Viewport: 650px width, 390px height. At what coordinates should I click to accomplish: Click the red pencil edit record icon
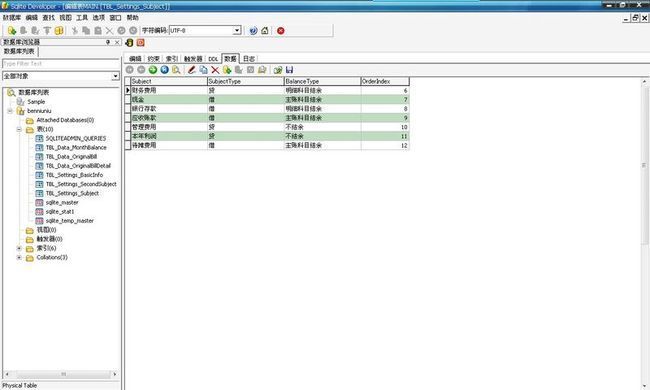pos(192,70)
